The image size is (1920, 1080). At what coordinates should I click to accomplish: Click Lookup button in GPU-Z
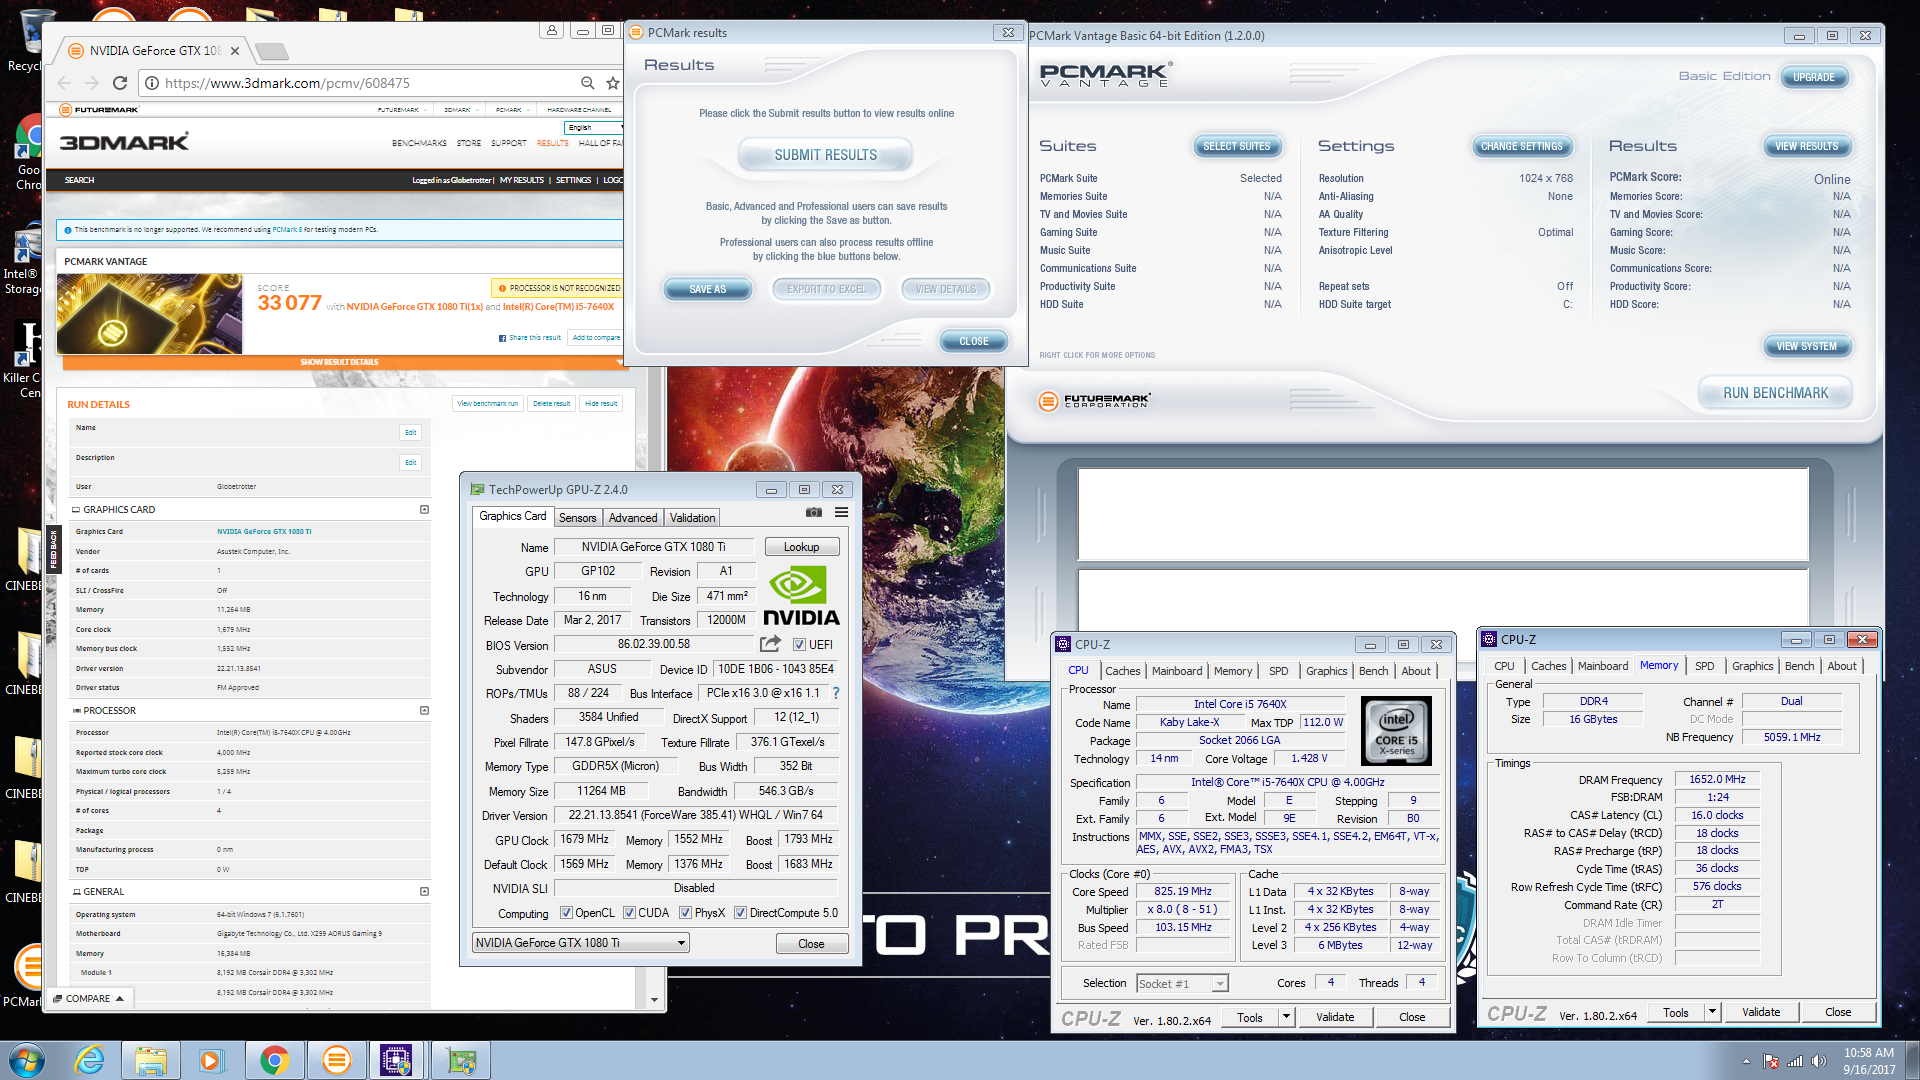(x=801, y=547)
